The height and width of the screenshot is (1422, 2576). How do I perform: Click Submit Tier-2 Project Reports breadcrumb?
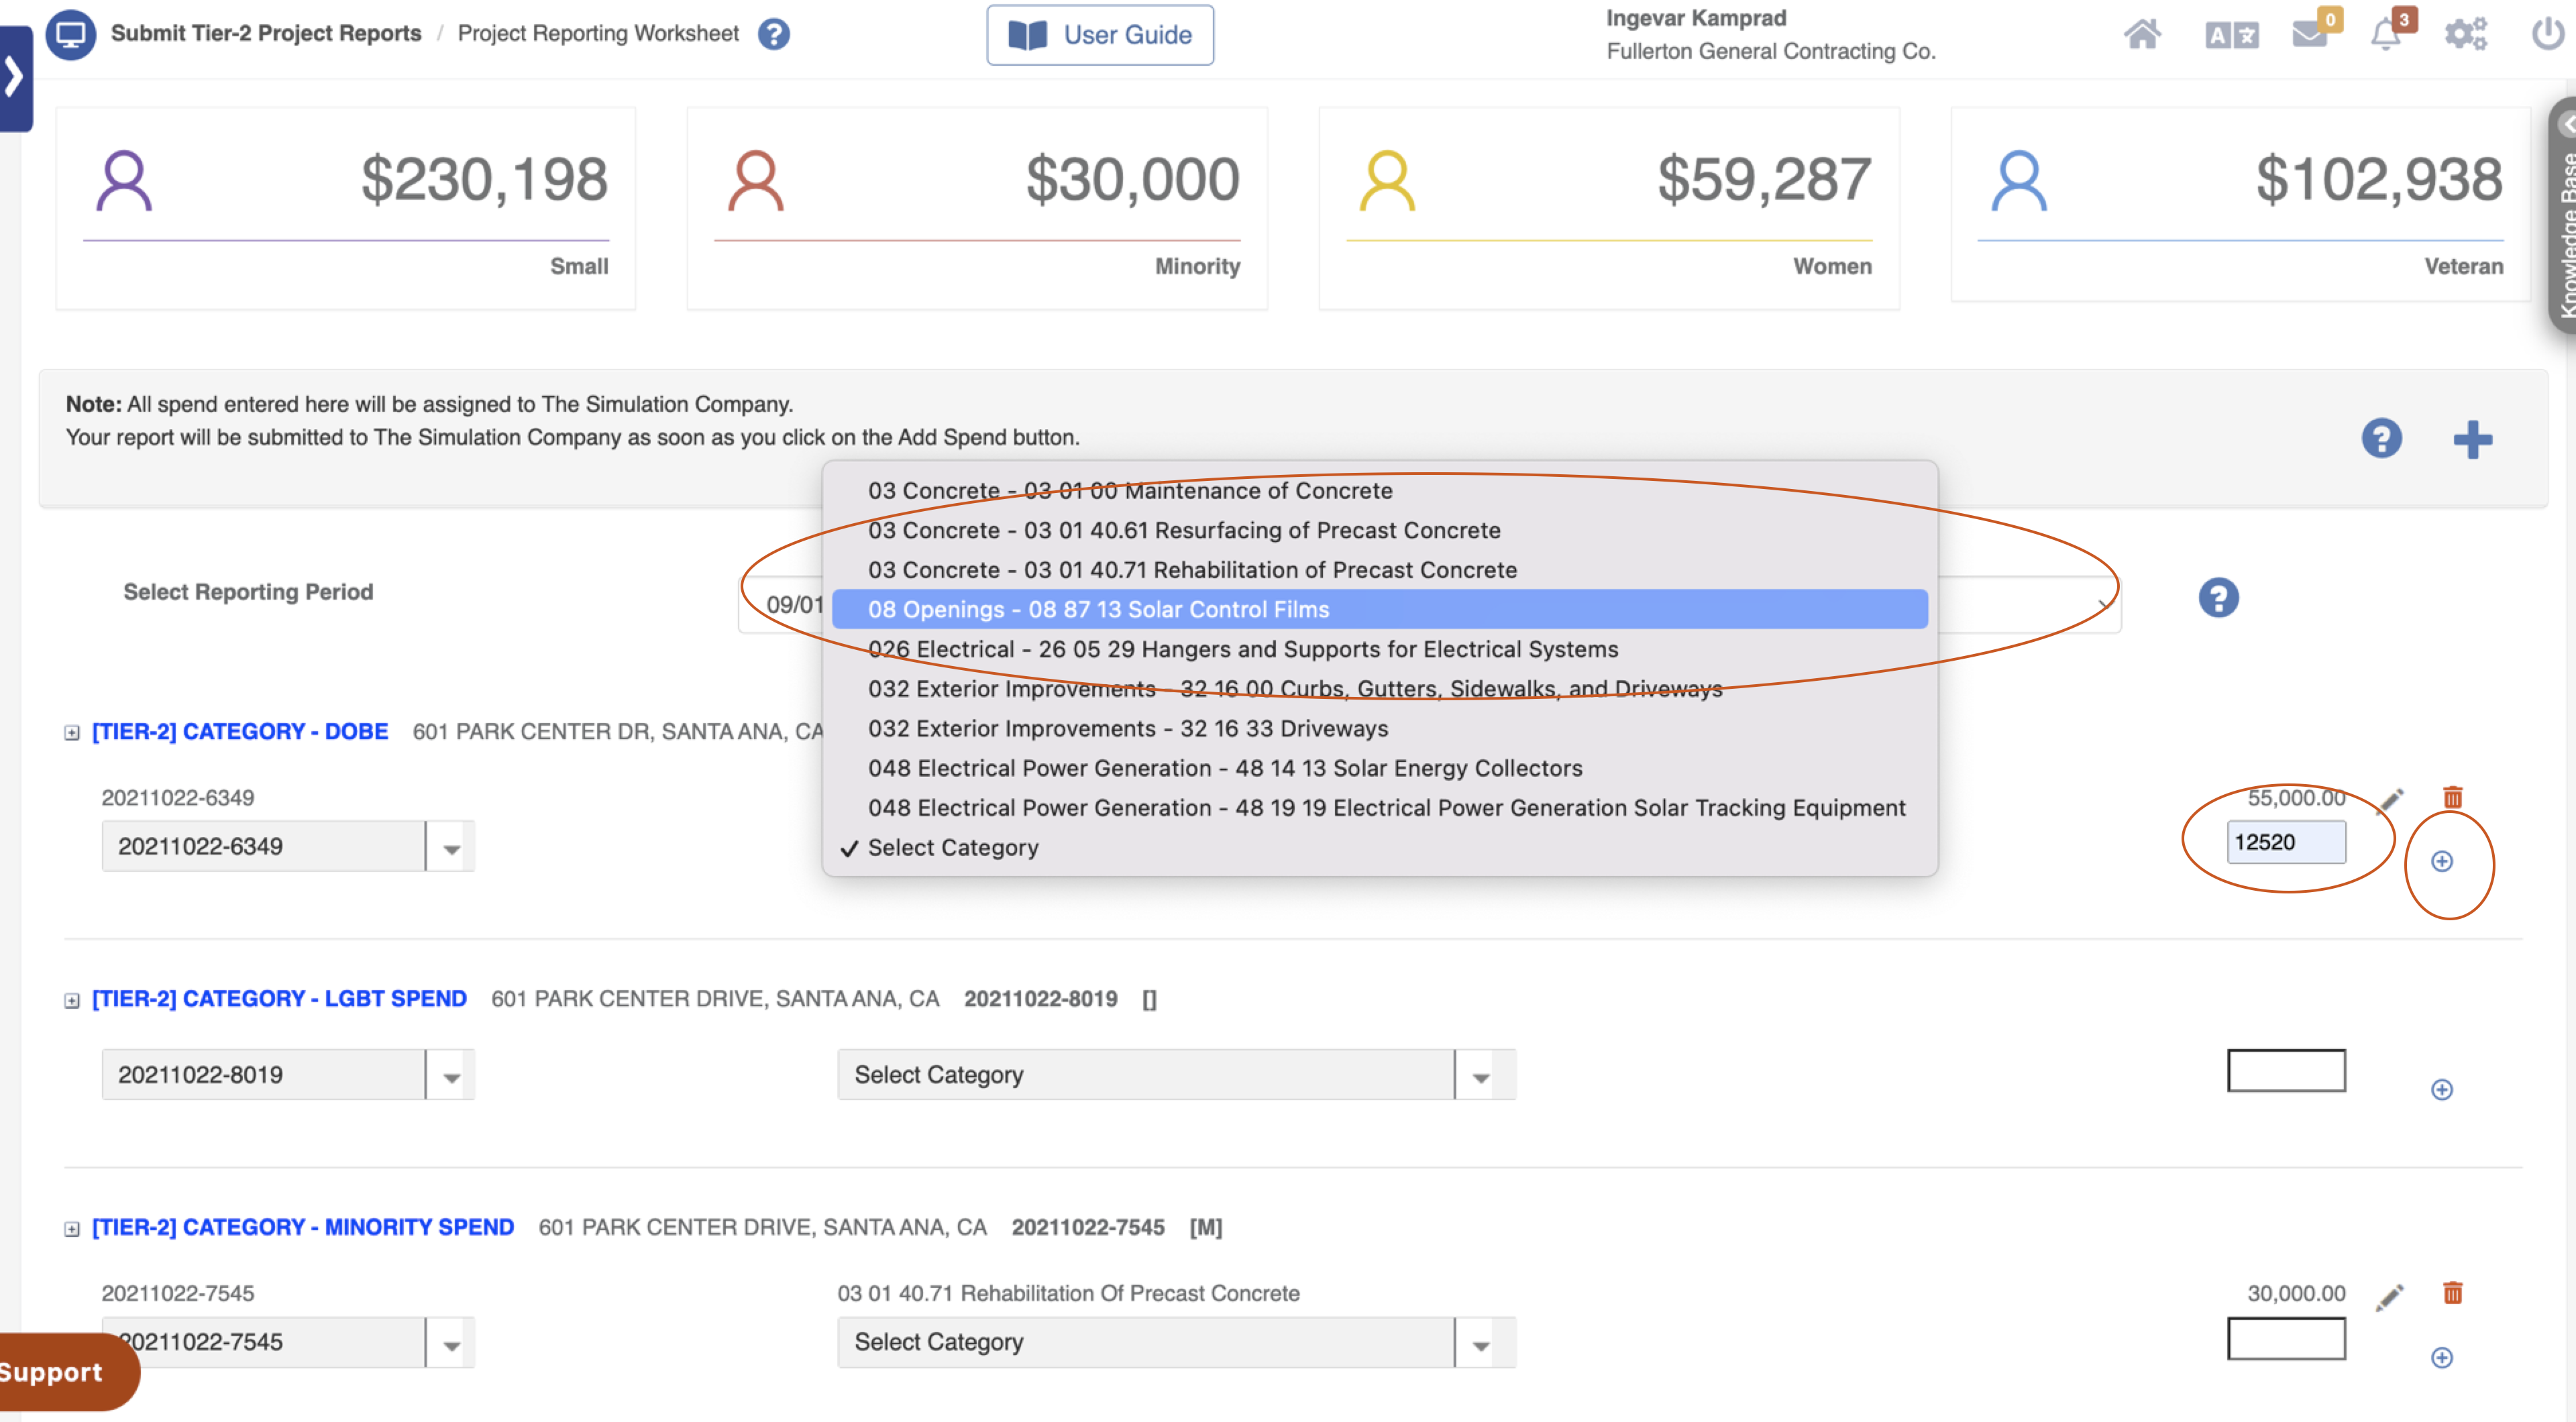[266, 33]
